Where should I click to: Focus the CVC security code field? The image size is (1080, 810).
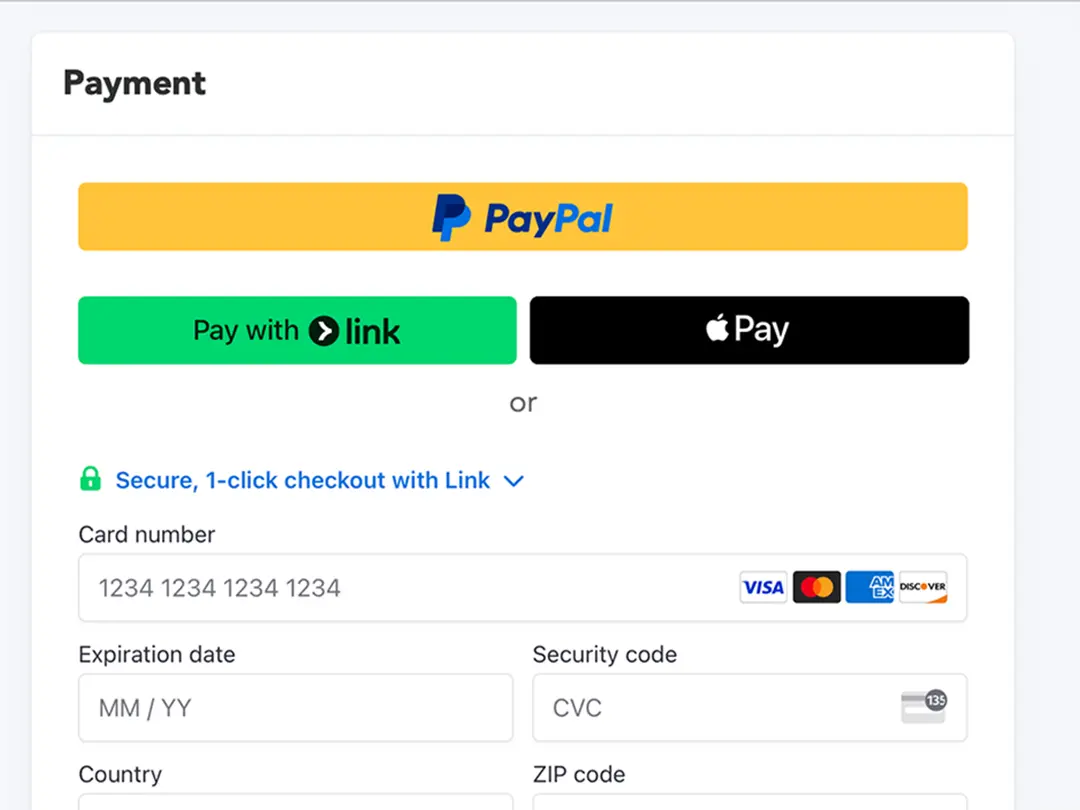[710, 707]
